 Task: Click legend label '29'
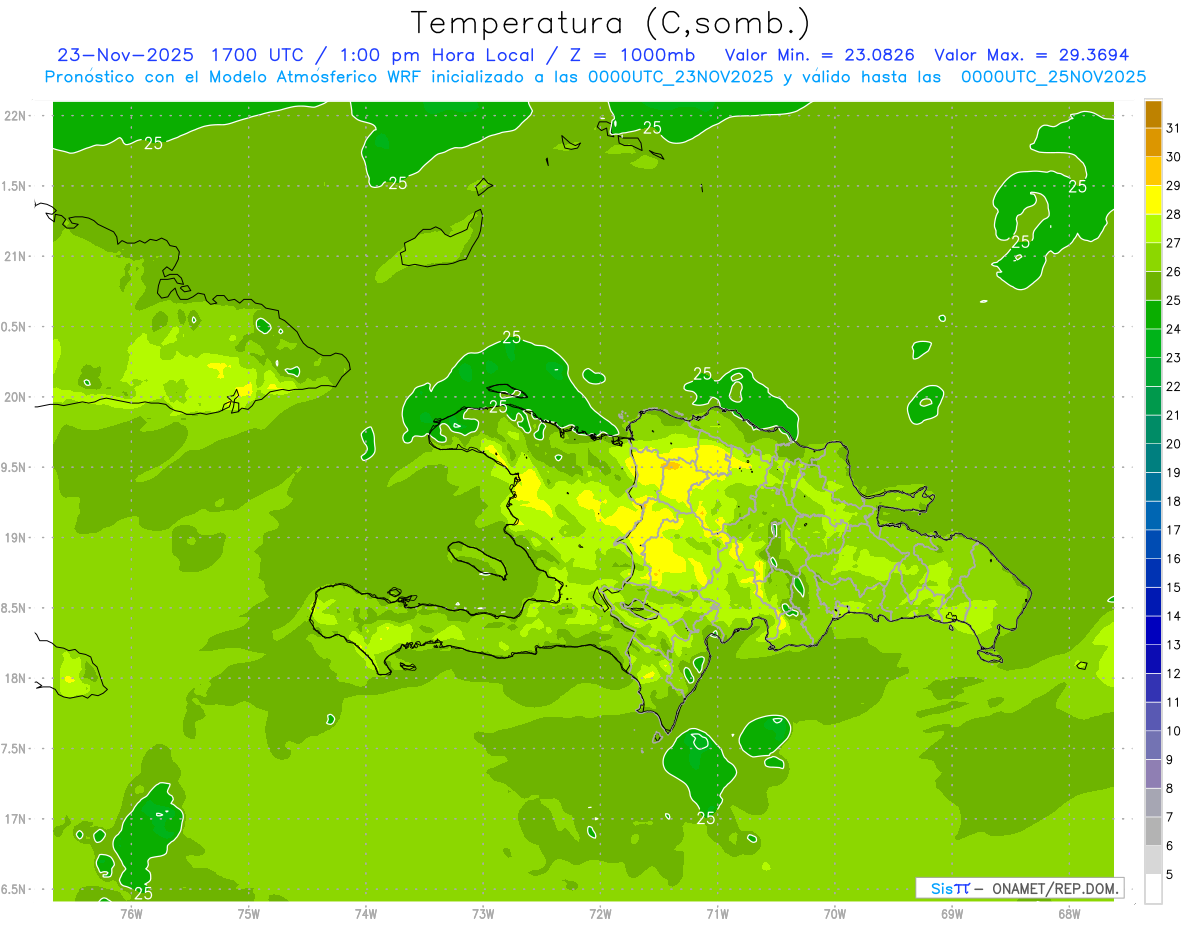click(x=1174, y=185)
